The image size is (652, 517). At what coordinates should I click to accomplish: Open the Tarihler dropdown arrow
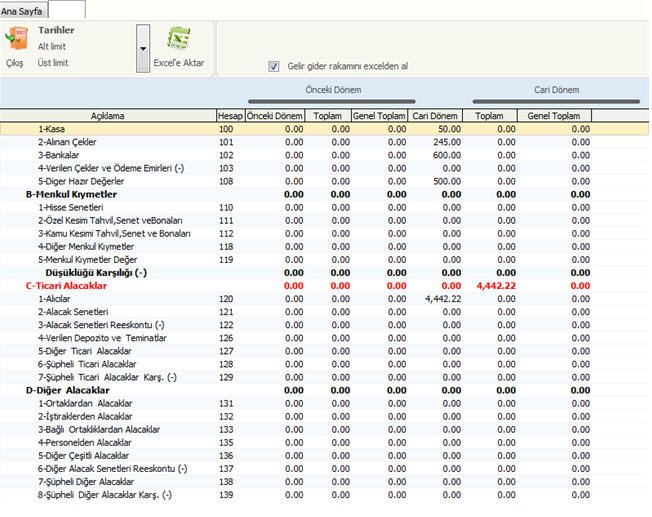(x=143, y=48)
